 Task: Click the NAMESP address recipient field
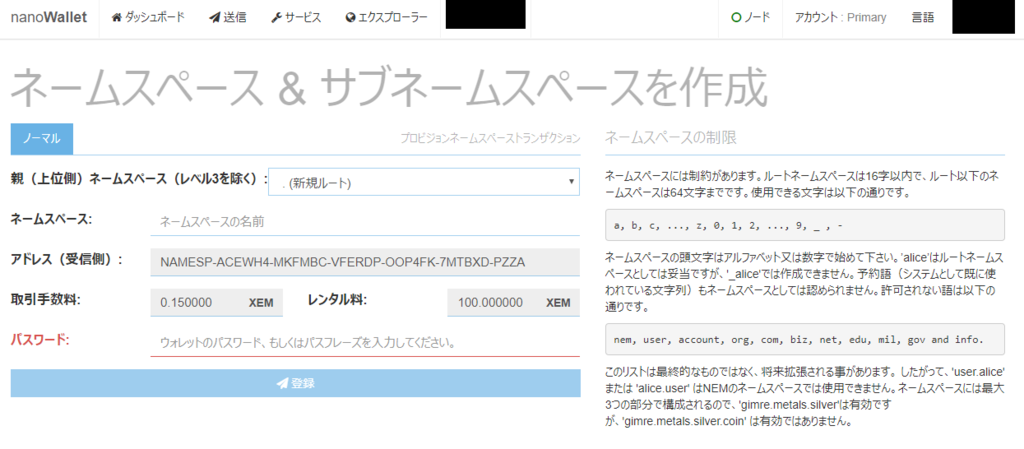365,262
